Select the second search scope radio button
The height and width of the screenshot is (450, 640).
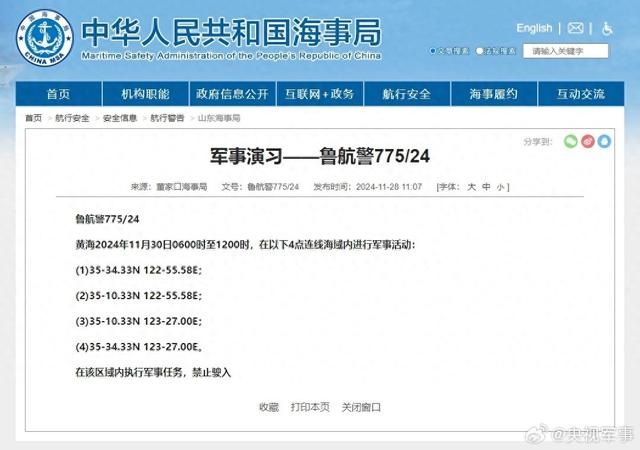[x=480, y=51]
